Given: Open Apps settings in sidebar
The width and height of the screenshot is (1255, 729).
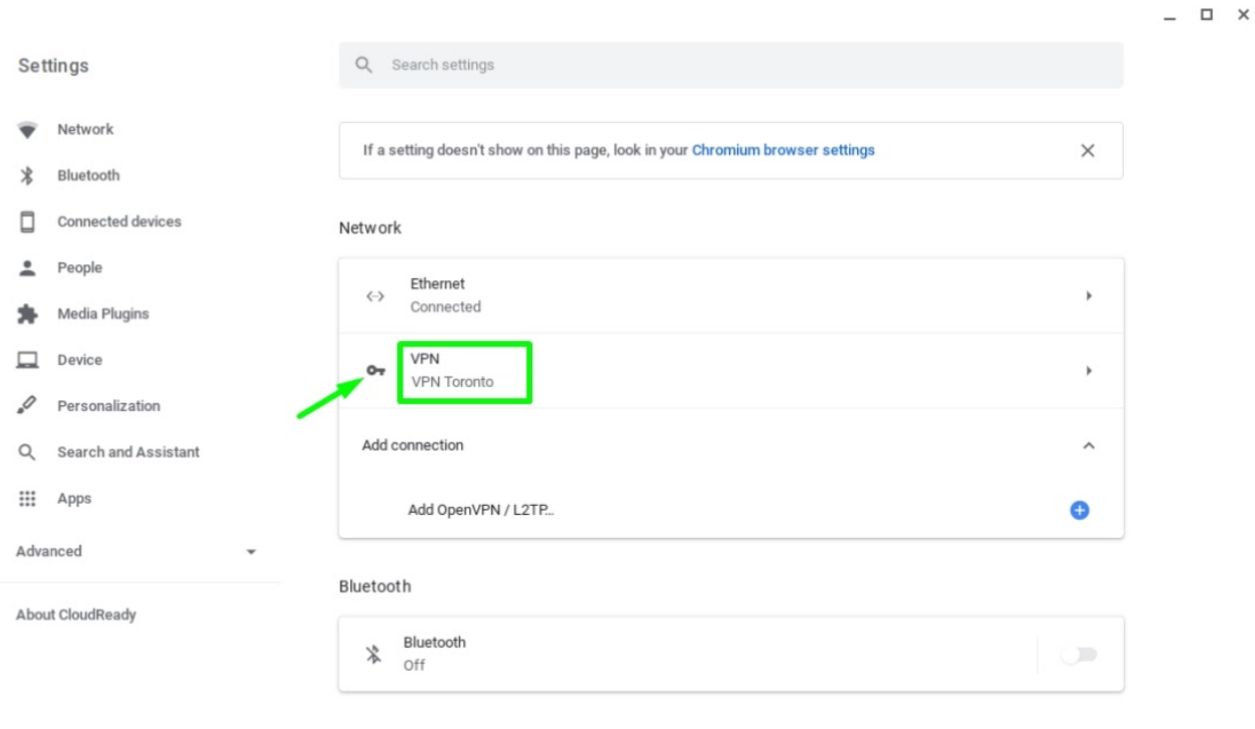Looking at the screenshot, I should tap(74, 498).
